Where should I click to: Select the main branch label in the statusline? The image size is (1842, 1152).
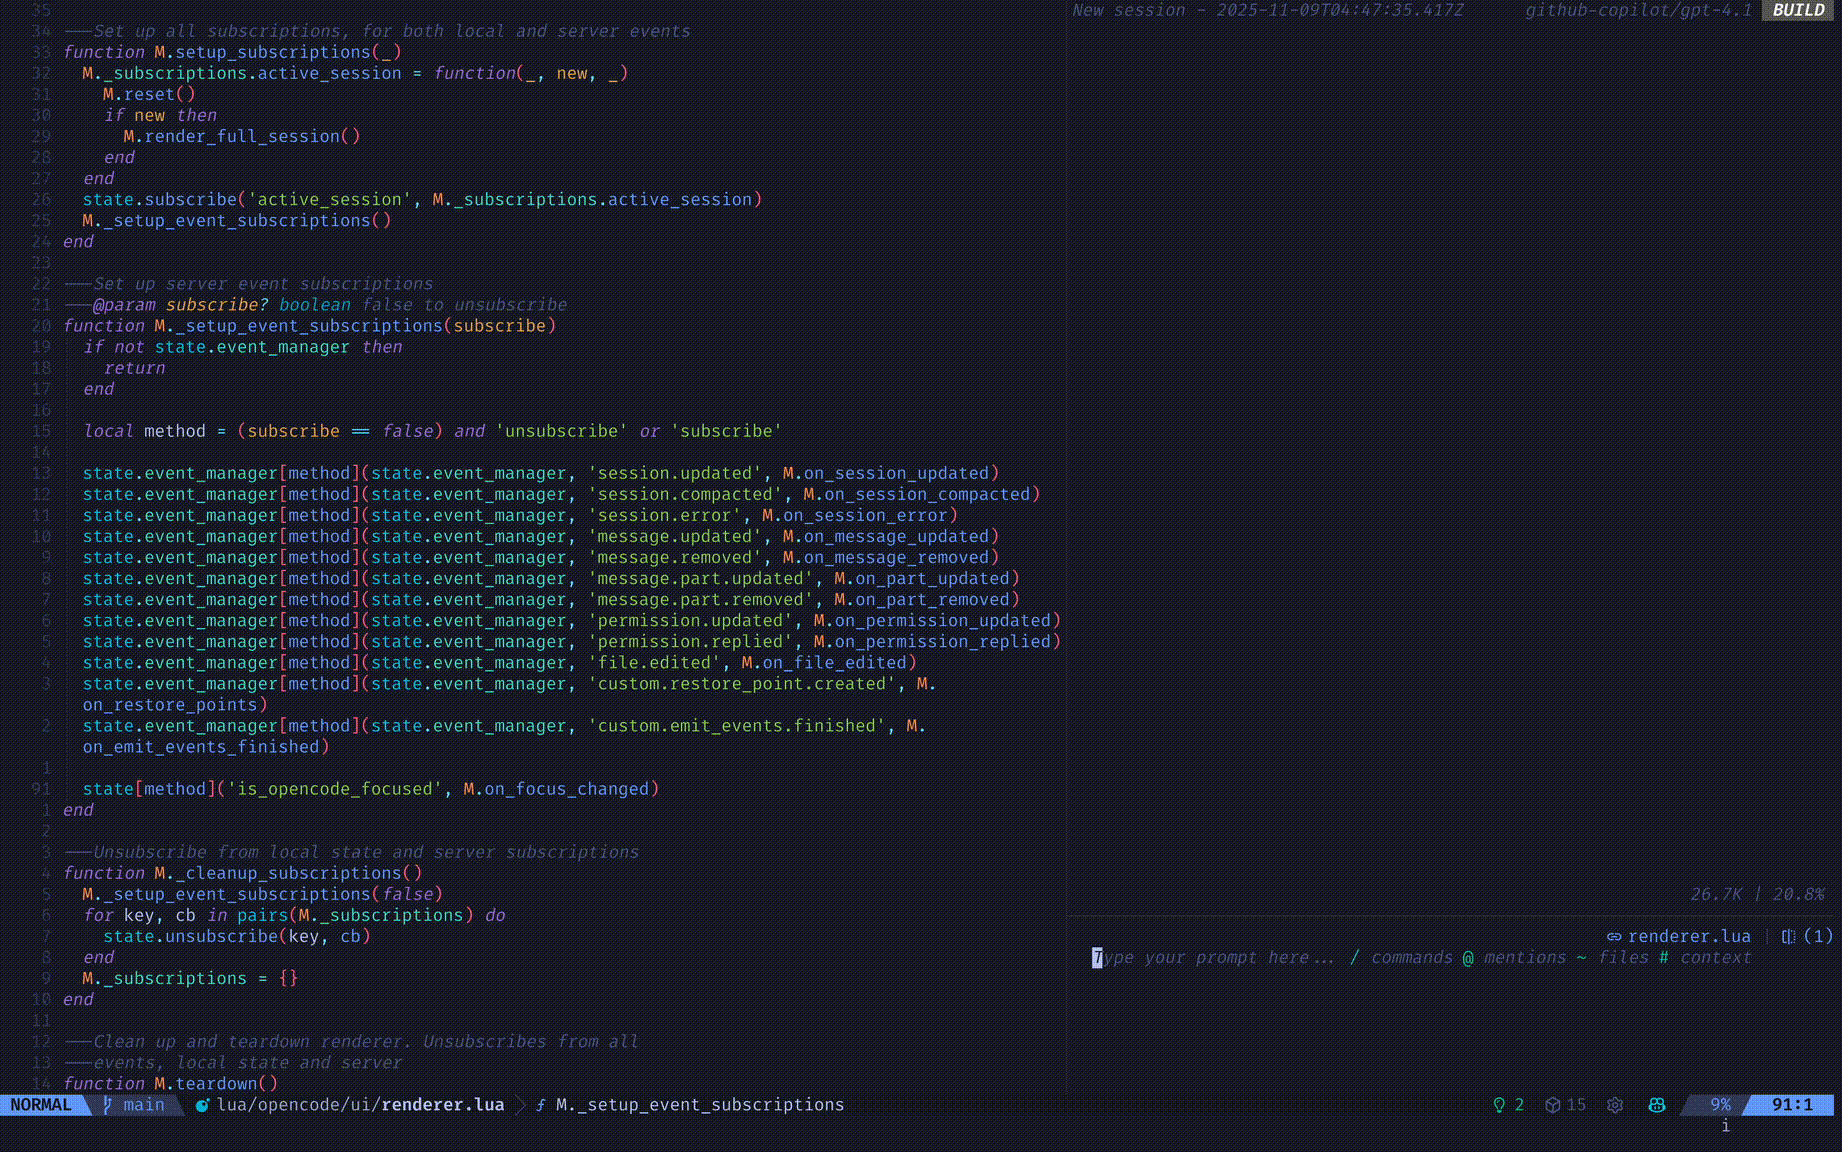tap(143, 1105)
